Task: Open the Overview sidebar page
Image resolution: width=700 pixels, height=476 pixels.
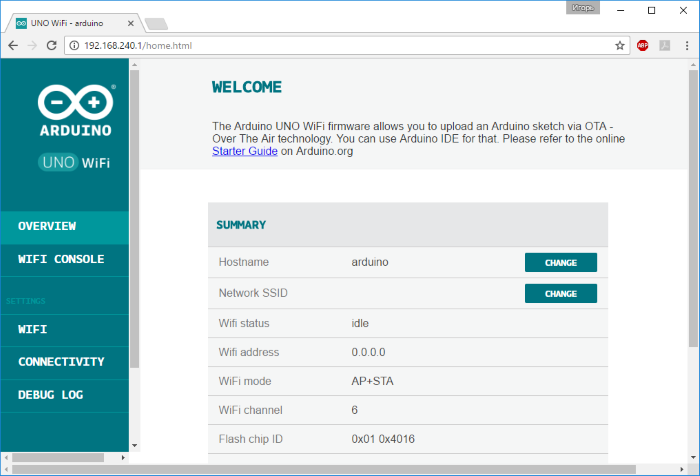Action: pos(65,226)
